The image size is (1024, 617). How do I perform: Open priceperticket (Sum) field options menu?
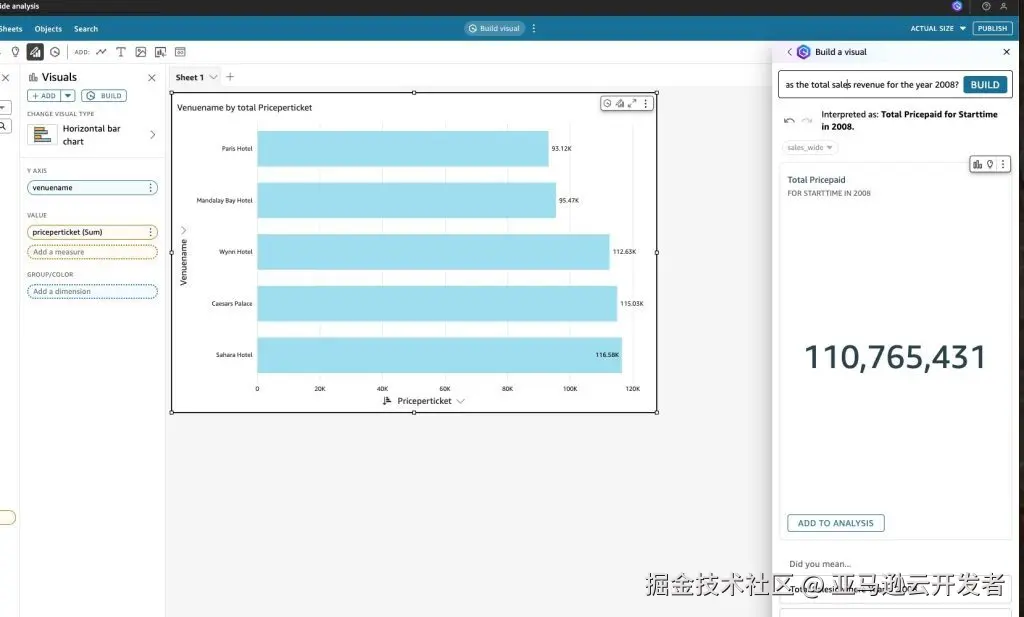click(x=150, y=232)
